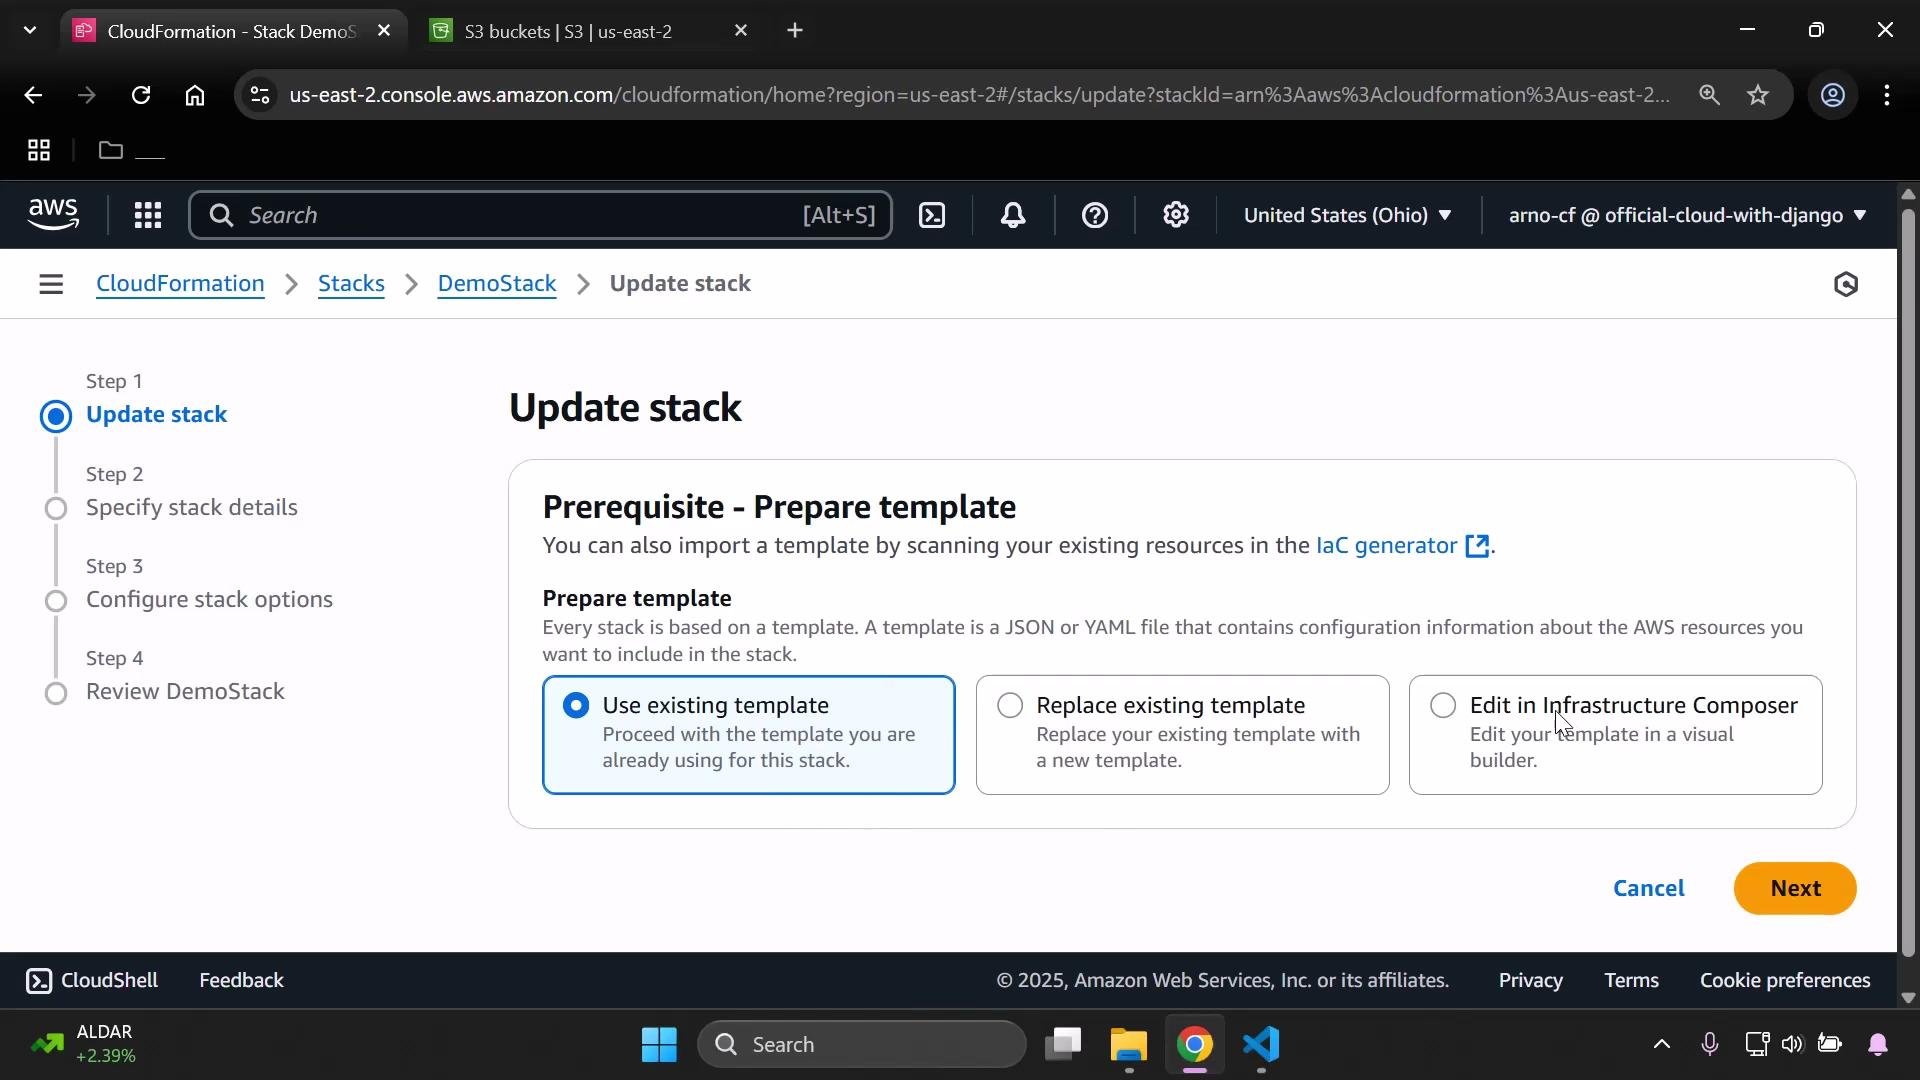The height and width of the screenshot is (1080, 1920).
Task: Select Edit in Infrastructure Composer option
Action: 1615,735
